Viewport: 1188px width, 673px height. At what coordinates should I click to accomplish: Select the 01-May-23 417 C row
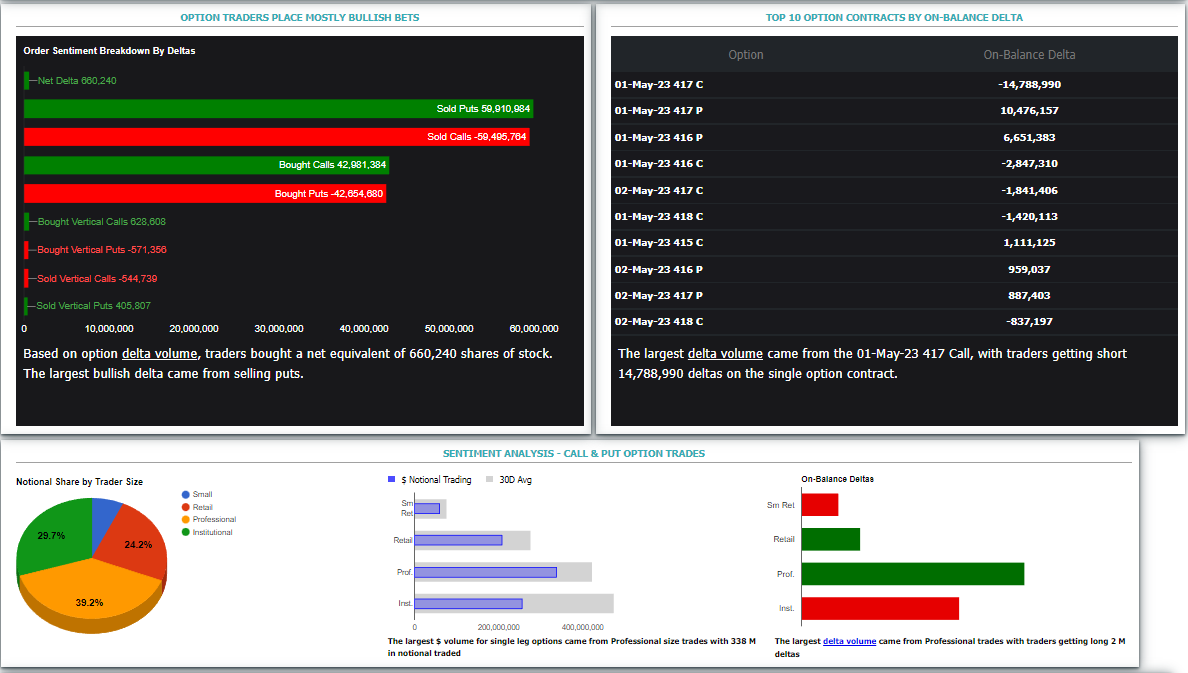click(x=894, y=85)
